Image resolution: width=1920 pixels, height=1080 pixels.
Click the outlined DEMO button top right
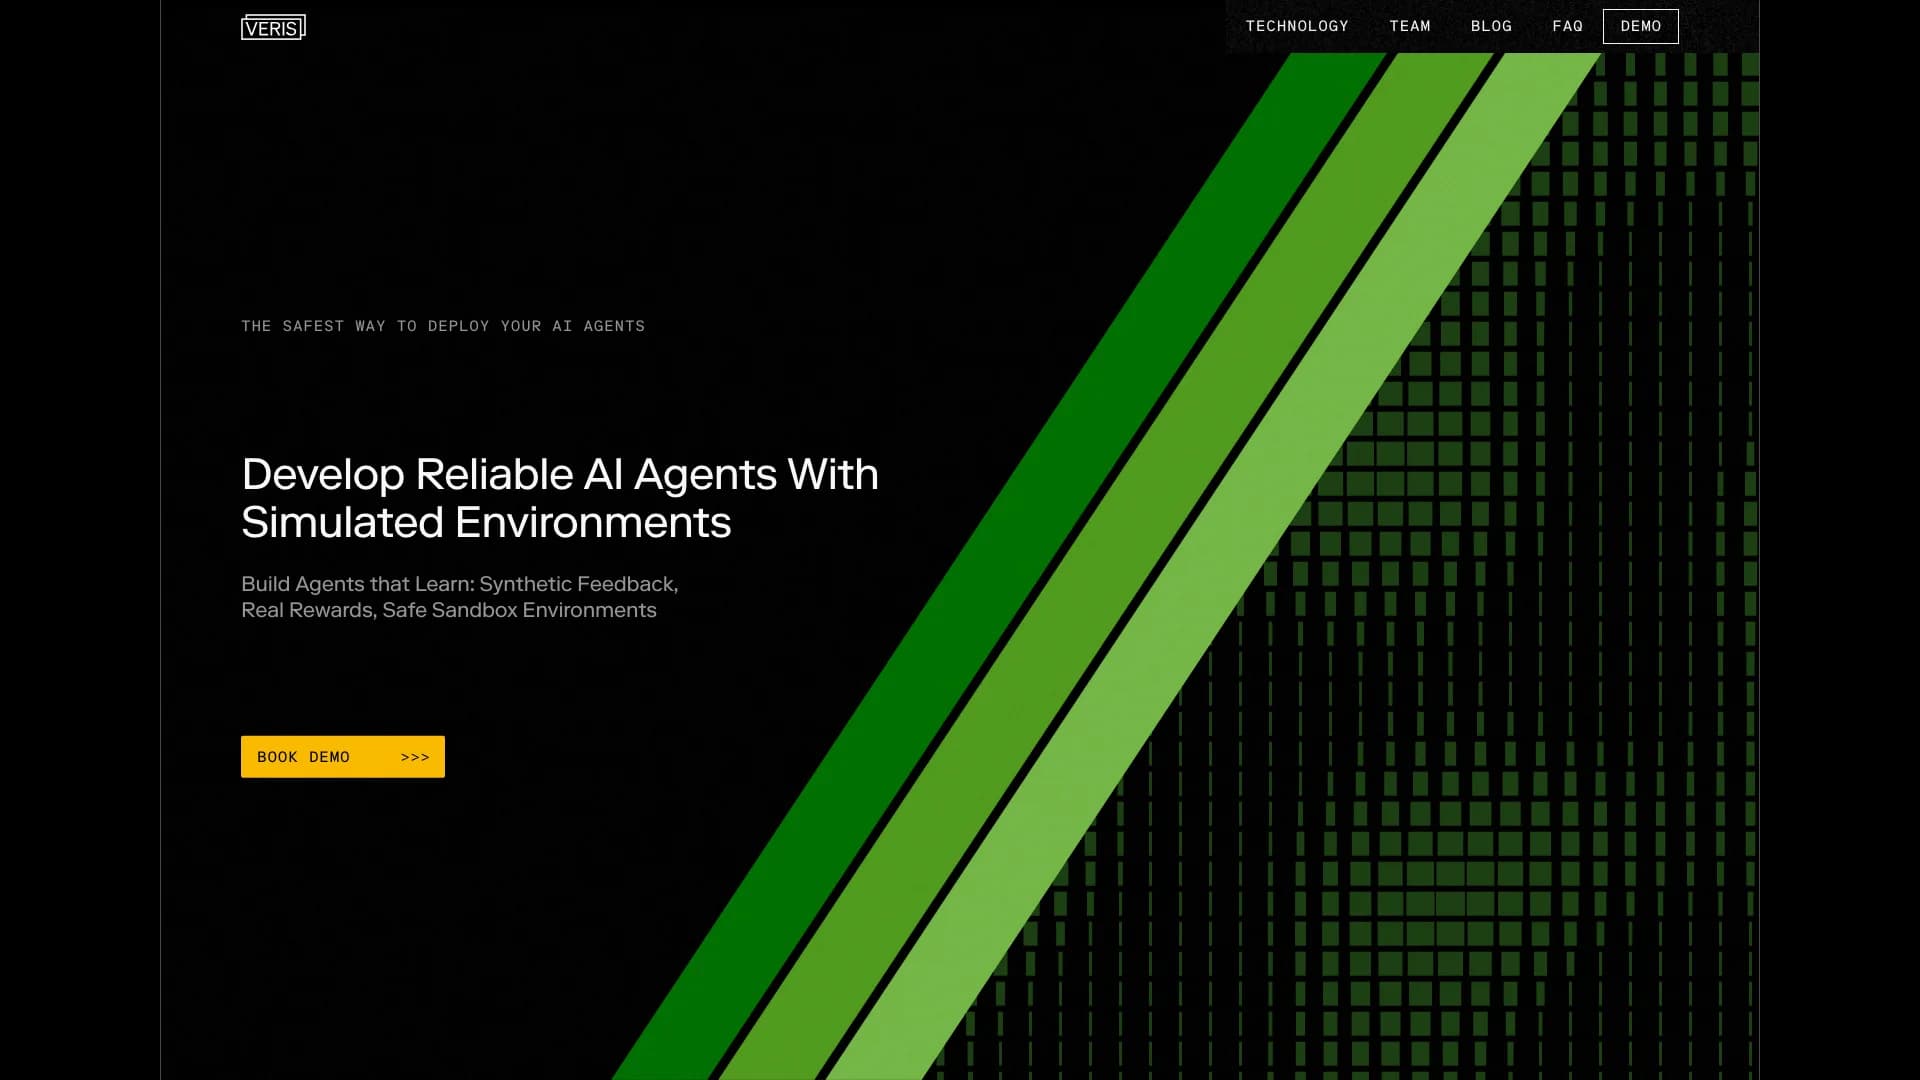coord(1640,26)
